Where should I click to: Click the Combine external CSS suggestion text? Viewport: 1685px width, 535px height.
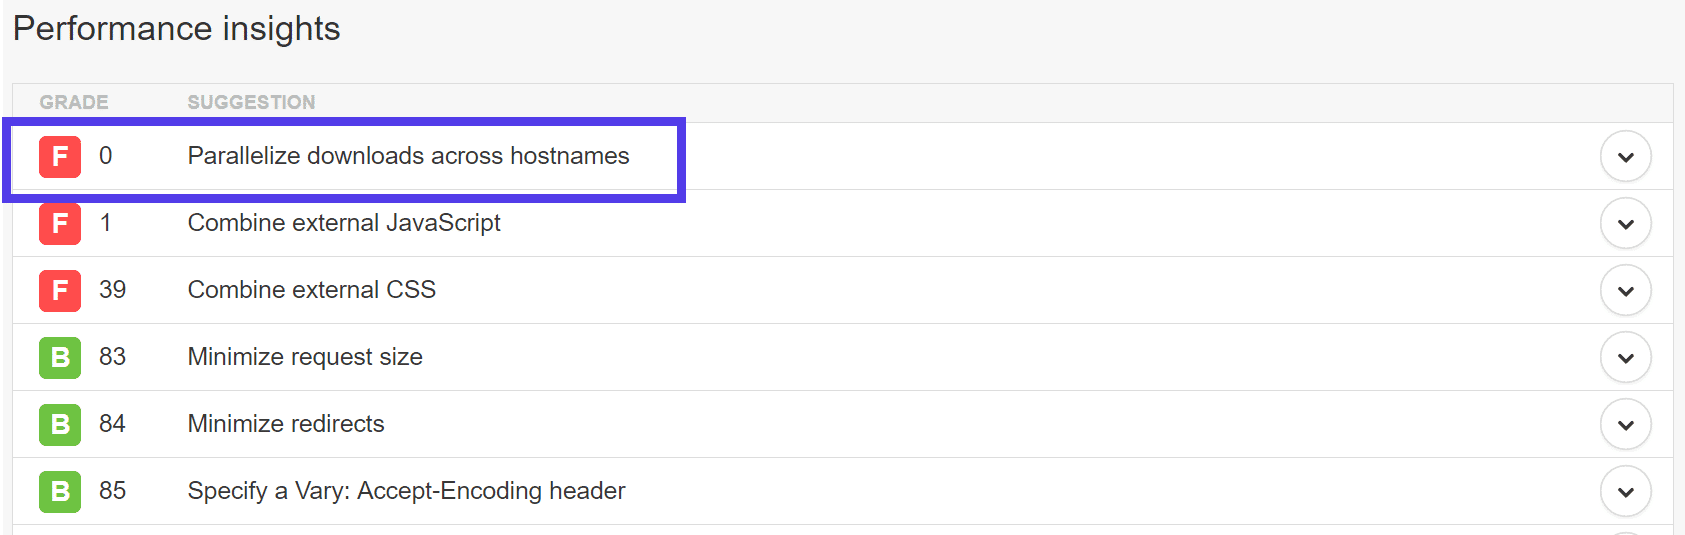click(311, 290)
